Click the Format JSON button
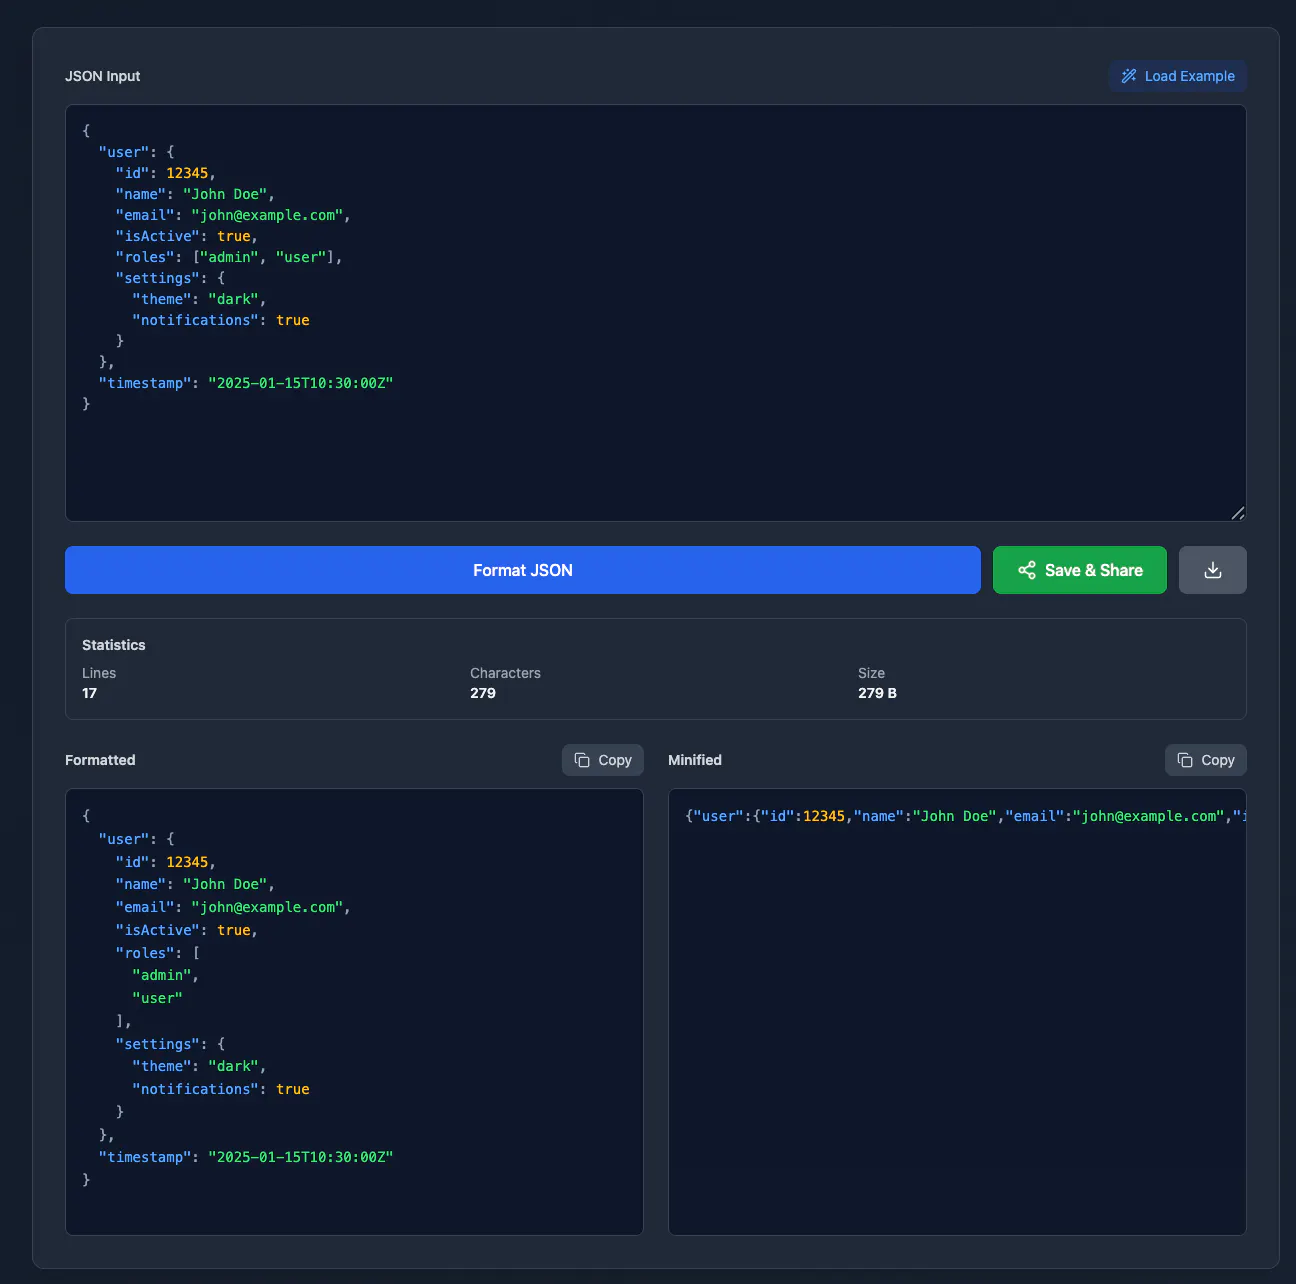 click(x=522, y=570)
